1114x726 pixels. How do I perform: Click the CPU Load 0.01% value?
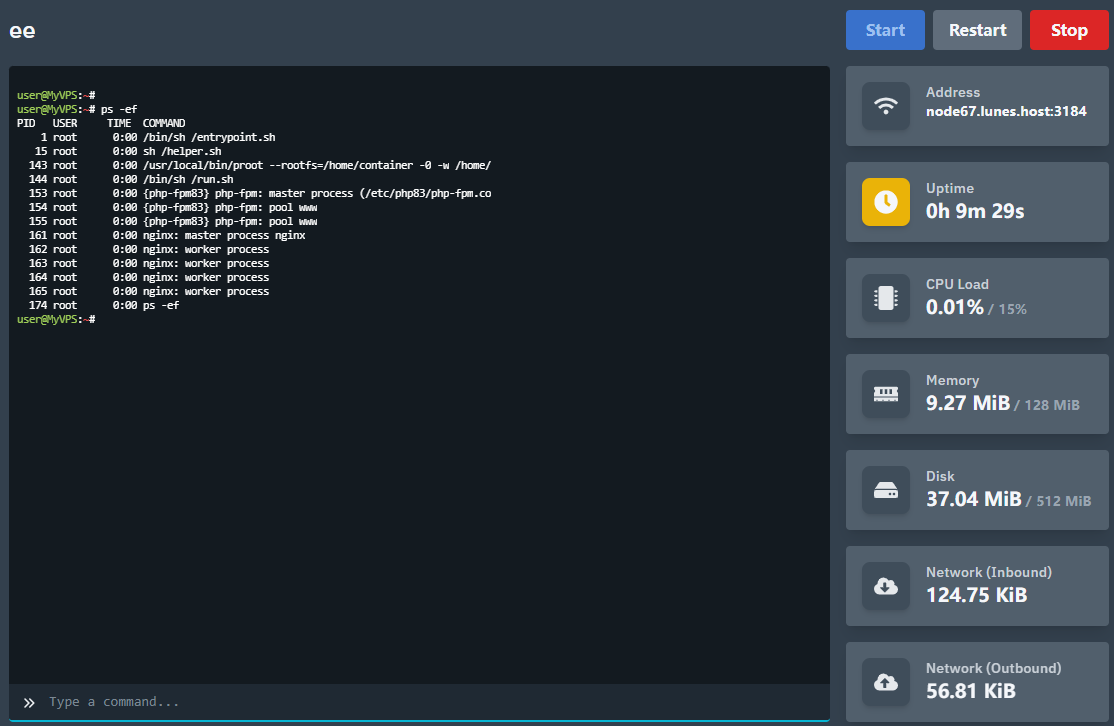(x=955, y=307)
